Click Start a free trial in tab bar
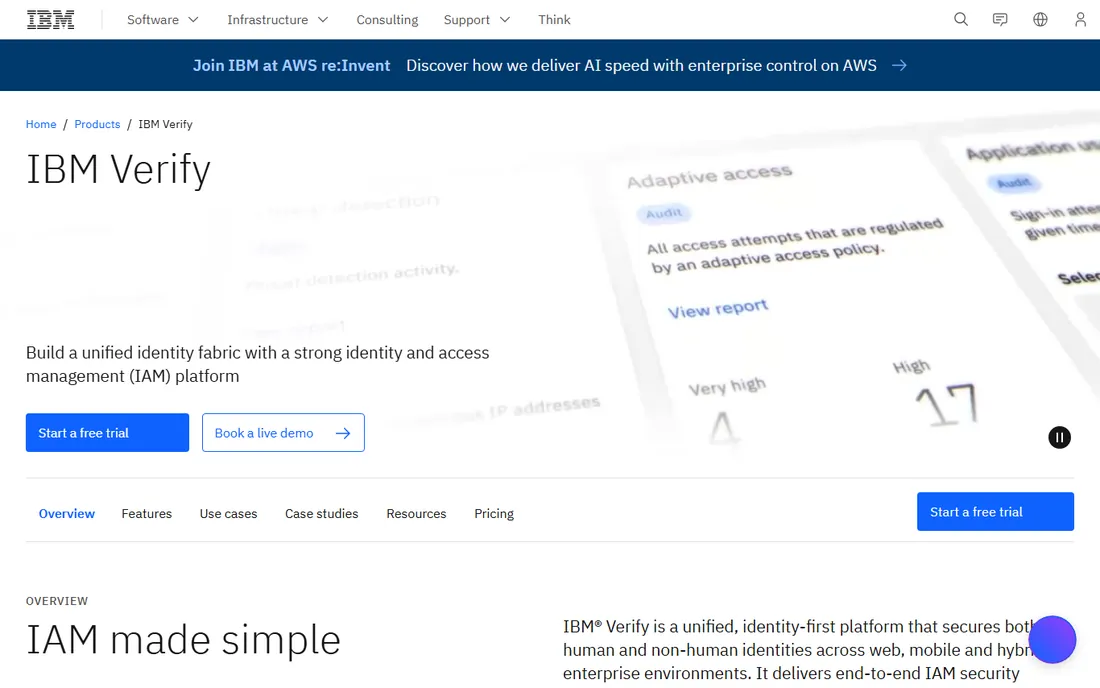The height and width of the screenshot is (688, 1100). [995, 511]
